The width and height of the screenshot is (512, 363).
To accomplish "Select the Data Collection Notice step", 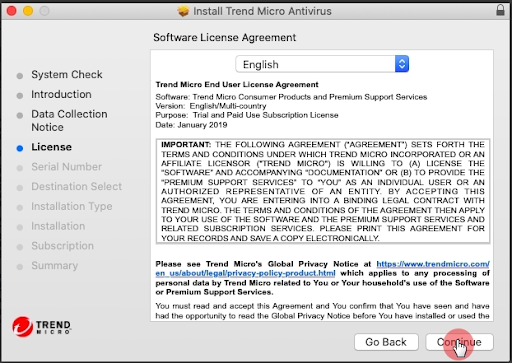I will coord(69,120).
